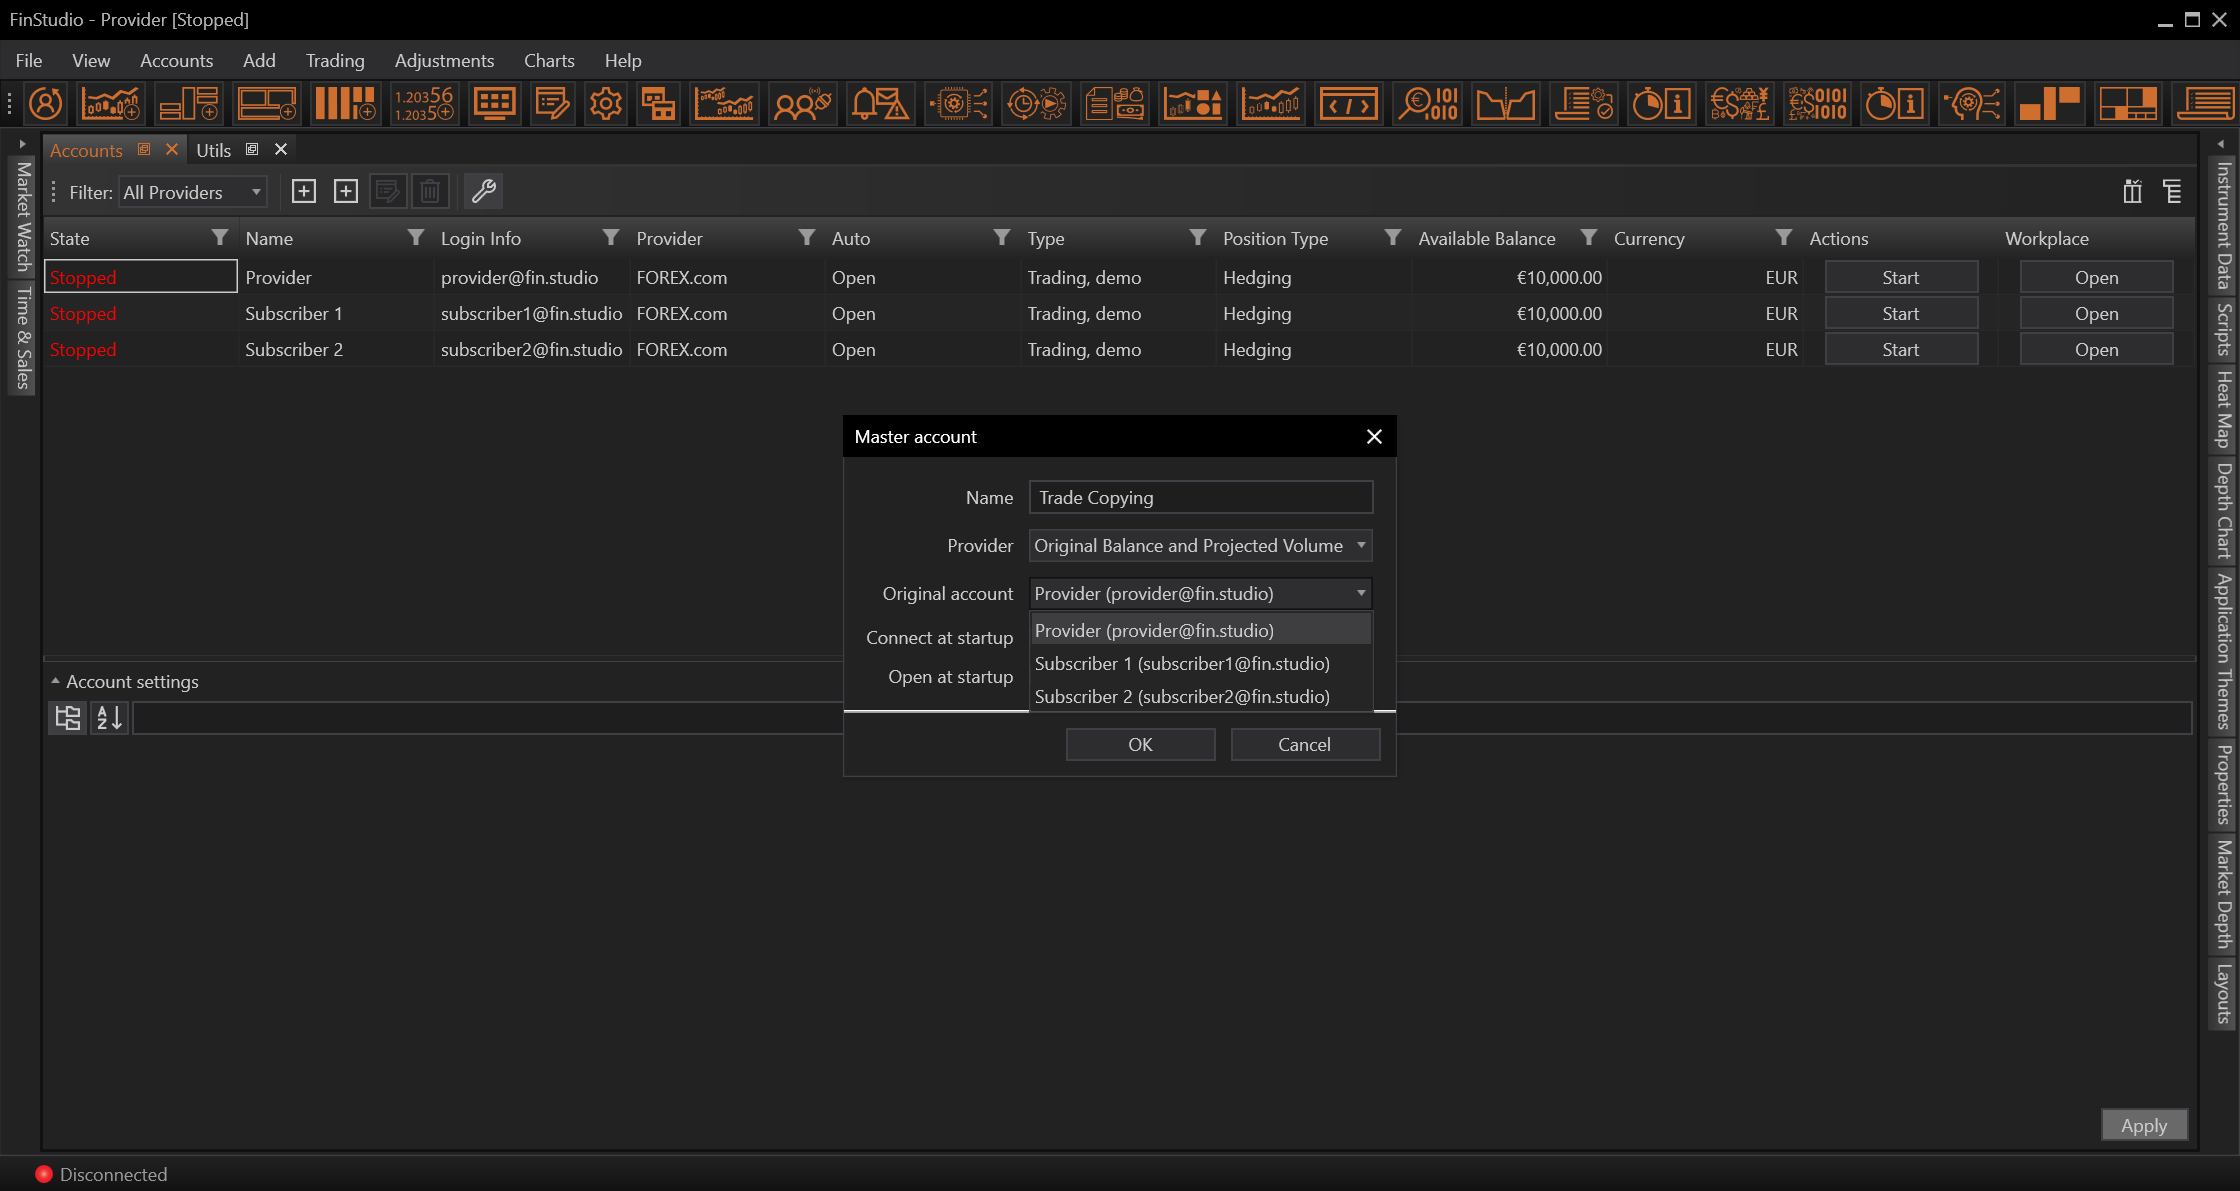Click the 1.2035 price quote add icon
Image resolution: width=2240 pixels, height=1191 pixels.
[423, 104]
